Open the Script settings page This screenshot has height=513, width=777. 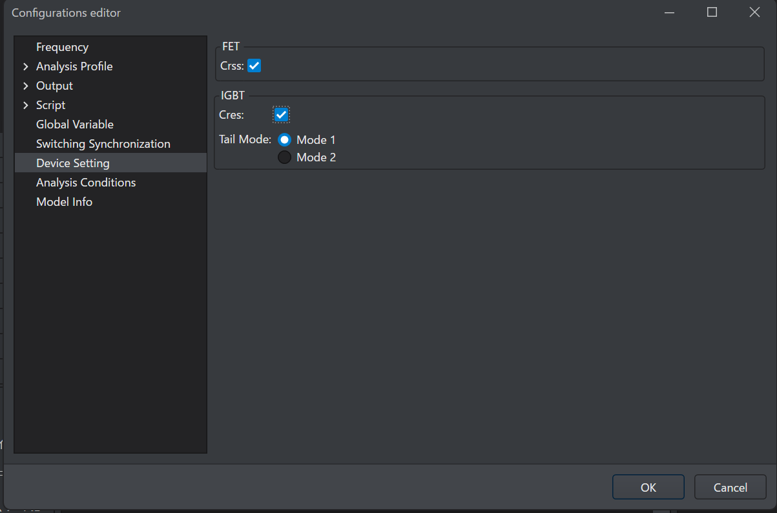(x=51, y=105)
